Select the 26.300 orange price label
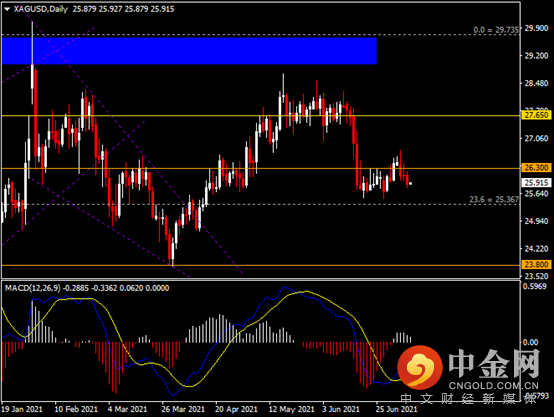This screenshot has width=554, height=417. click(536, 168)
